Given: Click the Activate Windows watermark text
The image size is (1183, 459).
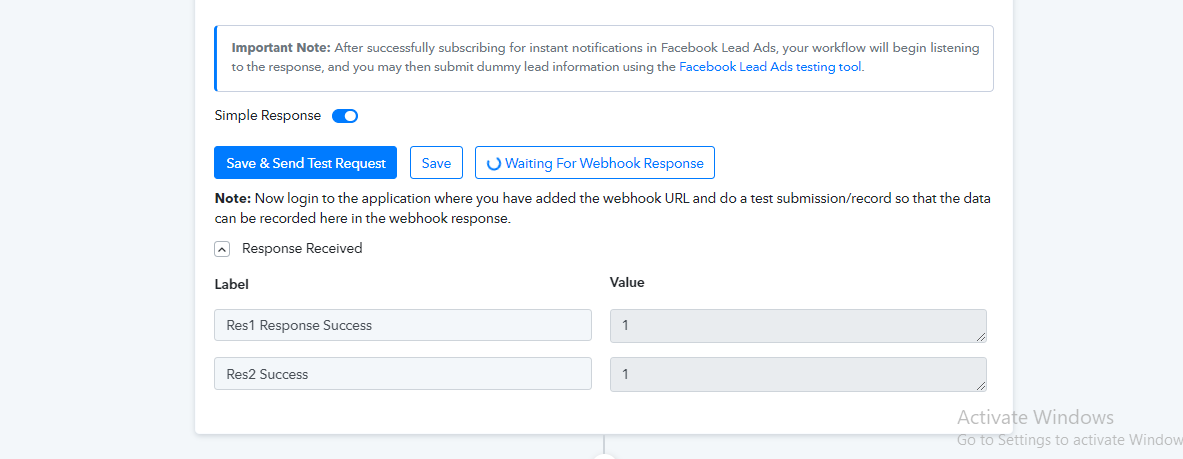Looking at the screenshot, I should tap(1035, 417).
